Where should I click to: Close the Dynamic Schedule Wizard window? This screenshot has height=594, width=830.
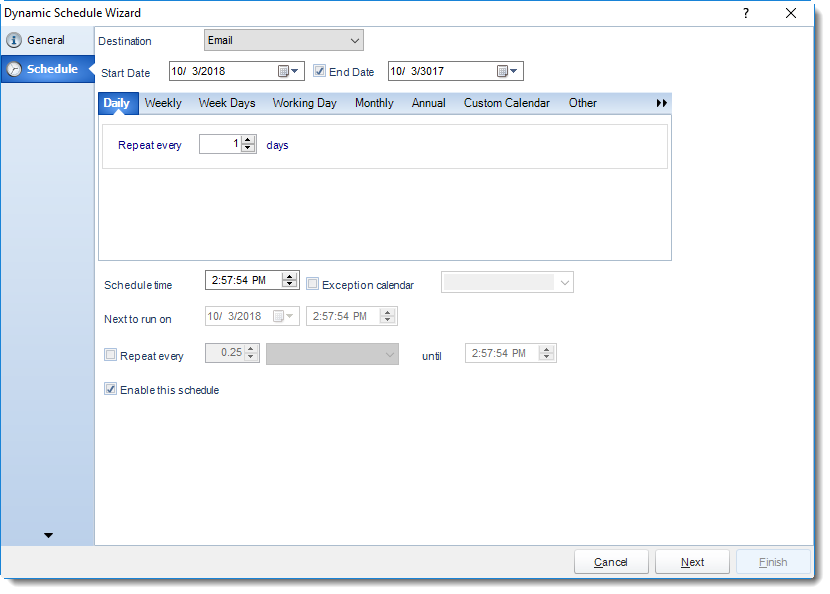(x=791, y=13)
